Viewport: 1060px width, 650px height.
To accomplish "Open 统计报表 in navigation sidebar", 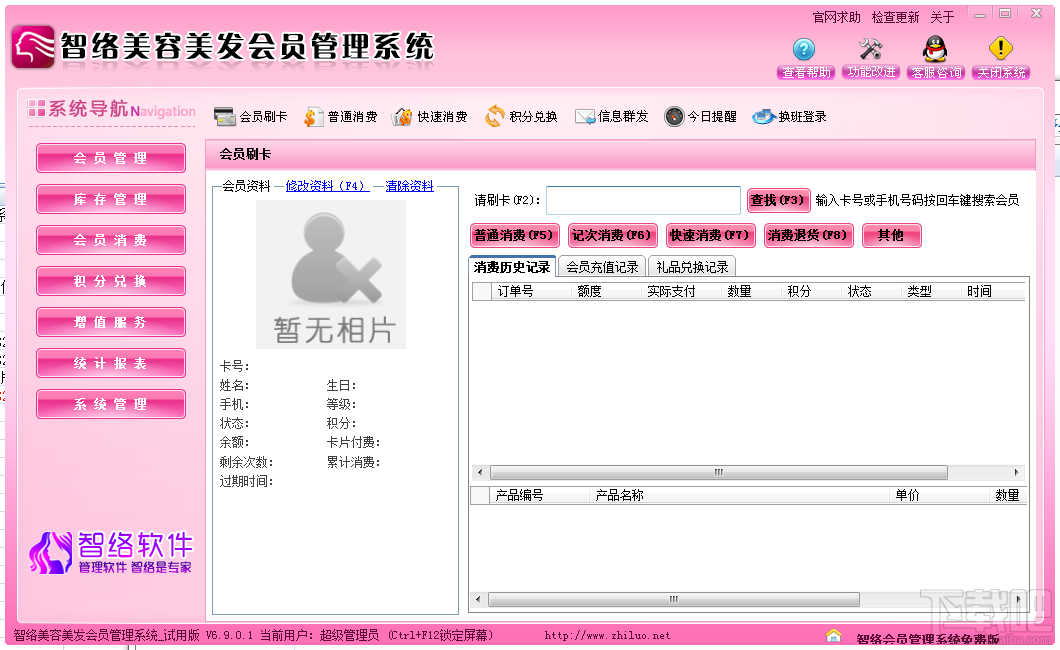I will pos(111,364).
